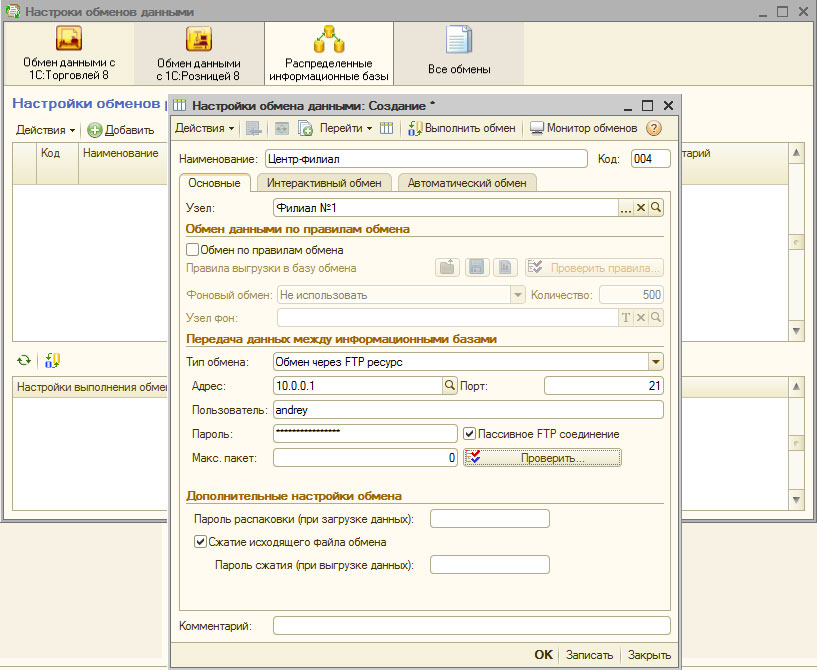
Task: Clear the Узел field with X icon
Action: [641, 207]
